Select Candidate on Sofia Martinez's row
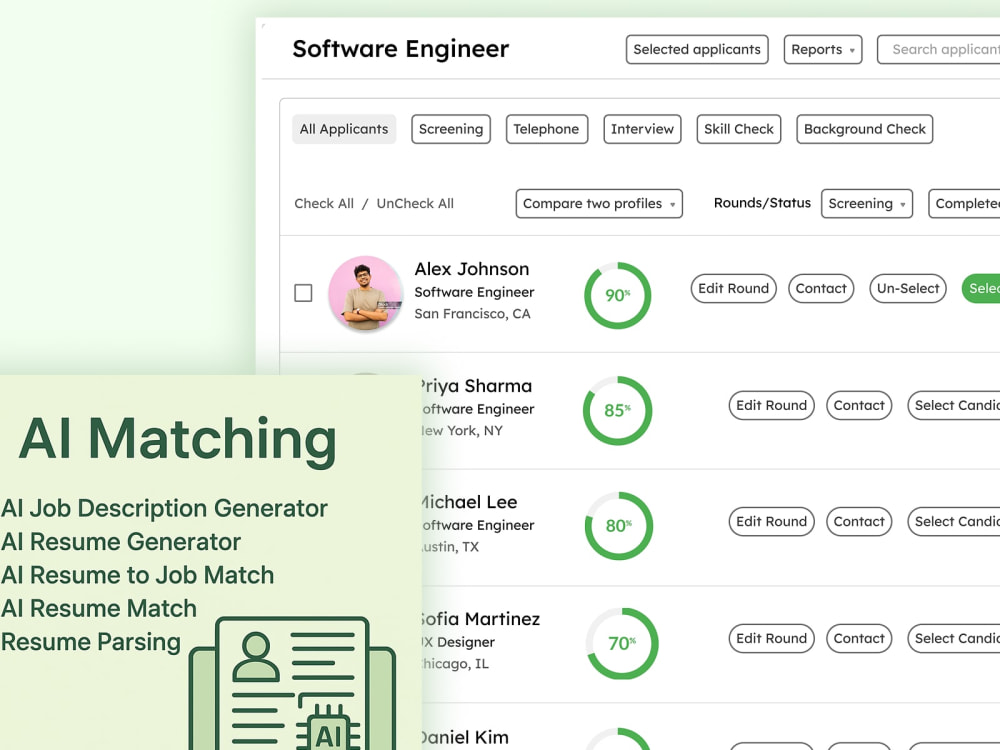1000x750 pixels. 954,638
